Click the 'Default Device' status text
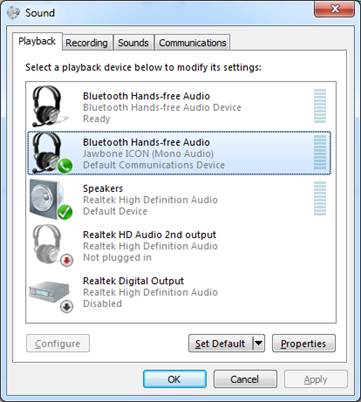This screenshot has width=361, height=402. [115, 211]
